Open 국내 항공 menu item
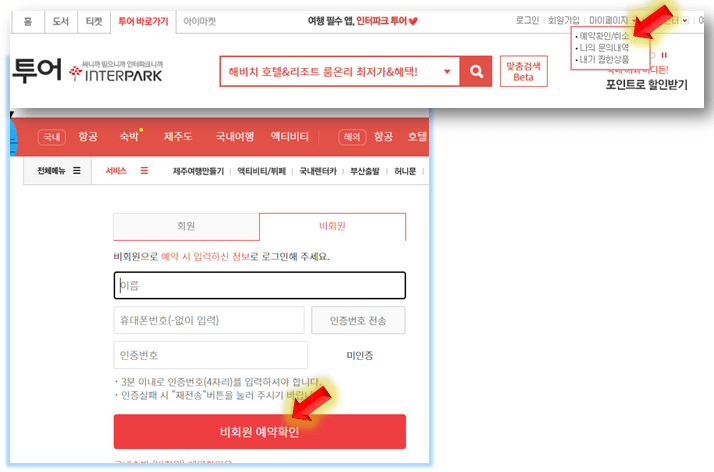This screenshot has width=714, height=472. pyautogui.click(x=88, y=137)
